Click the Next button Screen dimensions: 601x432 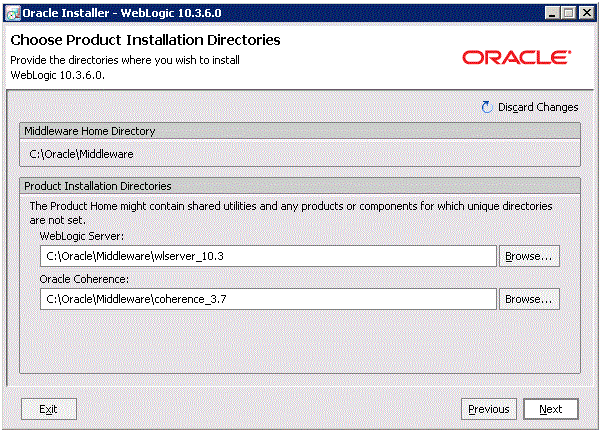tap(551, 409)
